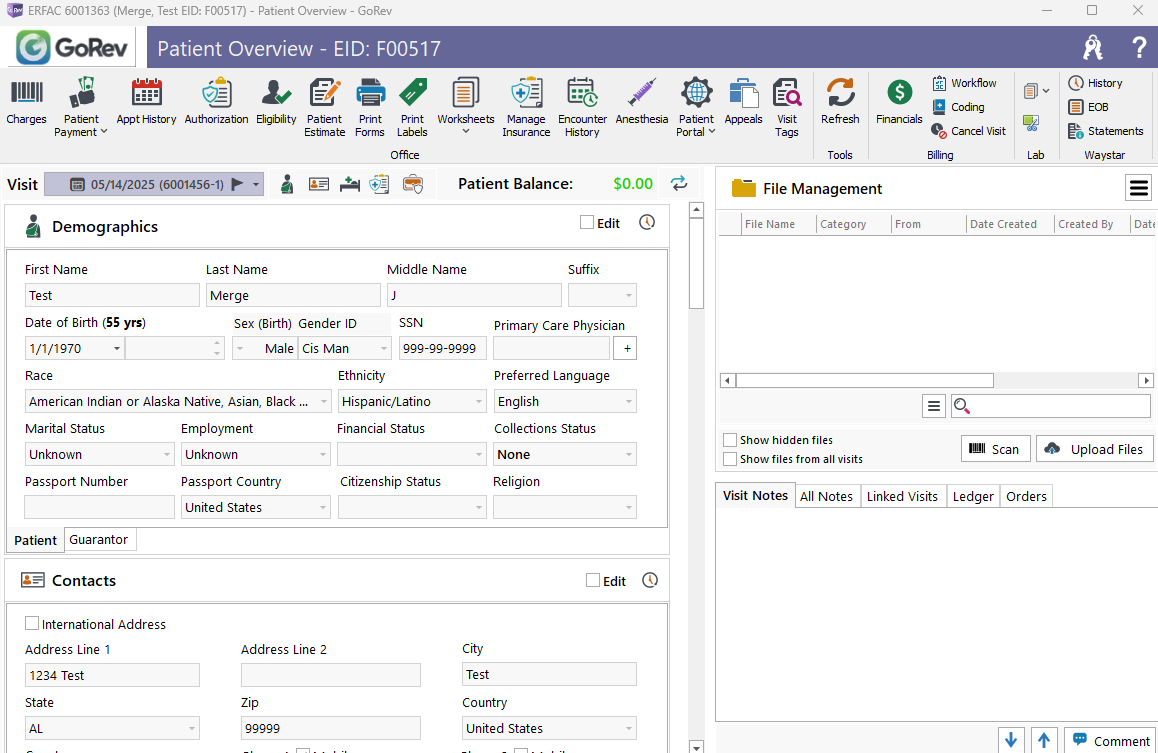The width and height of the screenshot is (1158, 753).
Task: Switch to the Guarantor tab
Action: [99, 540]
